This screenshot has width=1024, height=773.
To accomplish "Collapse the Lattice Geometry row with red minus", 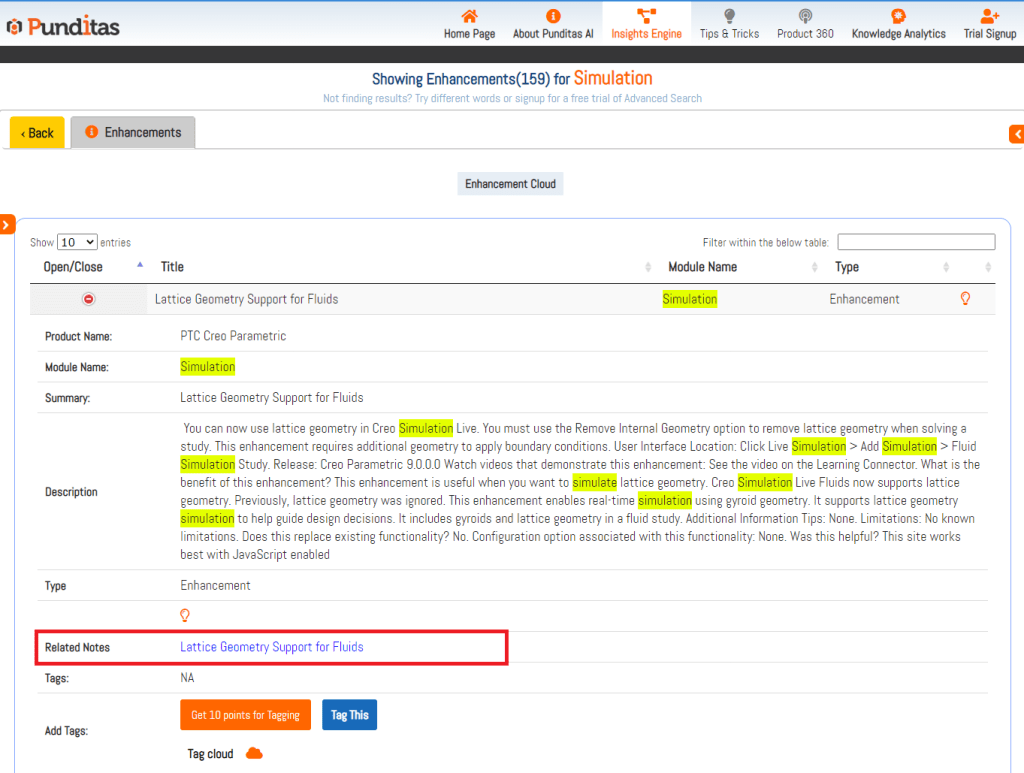I will pos(89,299).
